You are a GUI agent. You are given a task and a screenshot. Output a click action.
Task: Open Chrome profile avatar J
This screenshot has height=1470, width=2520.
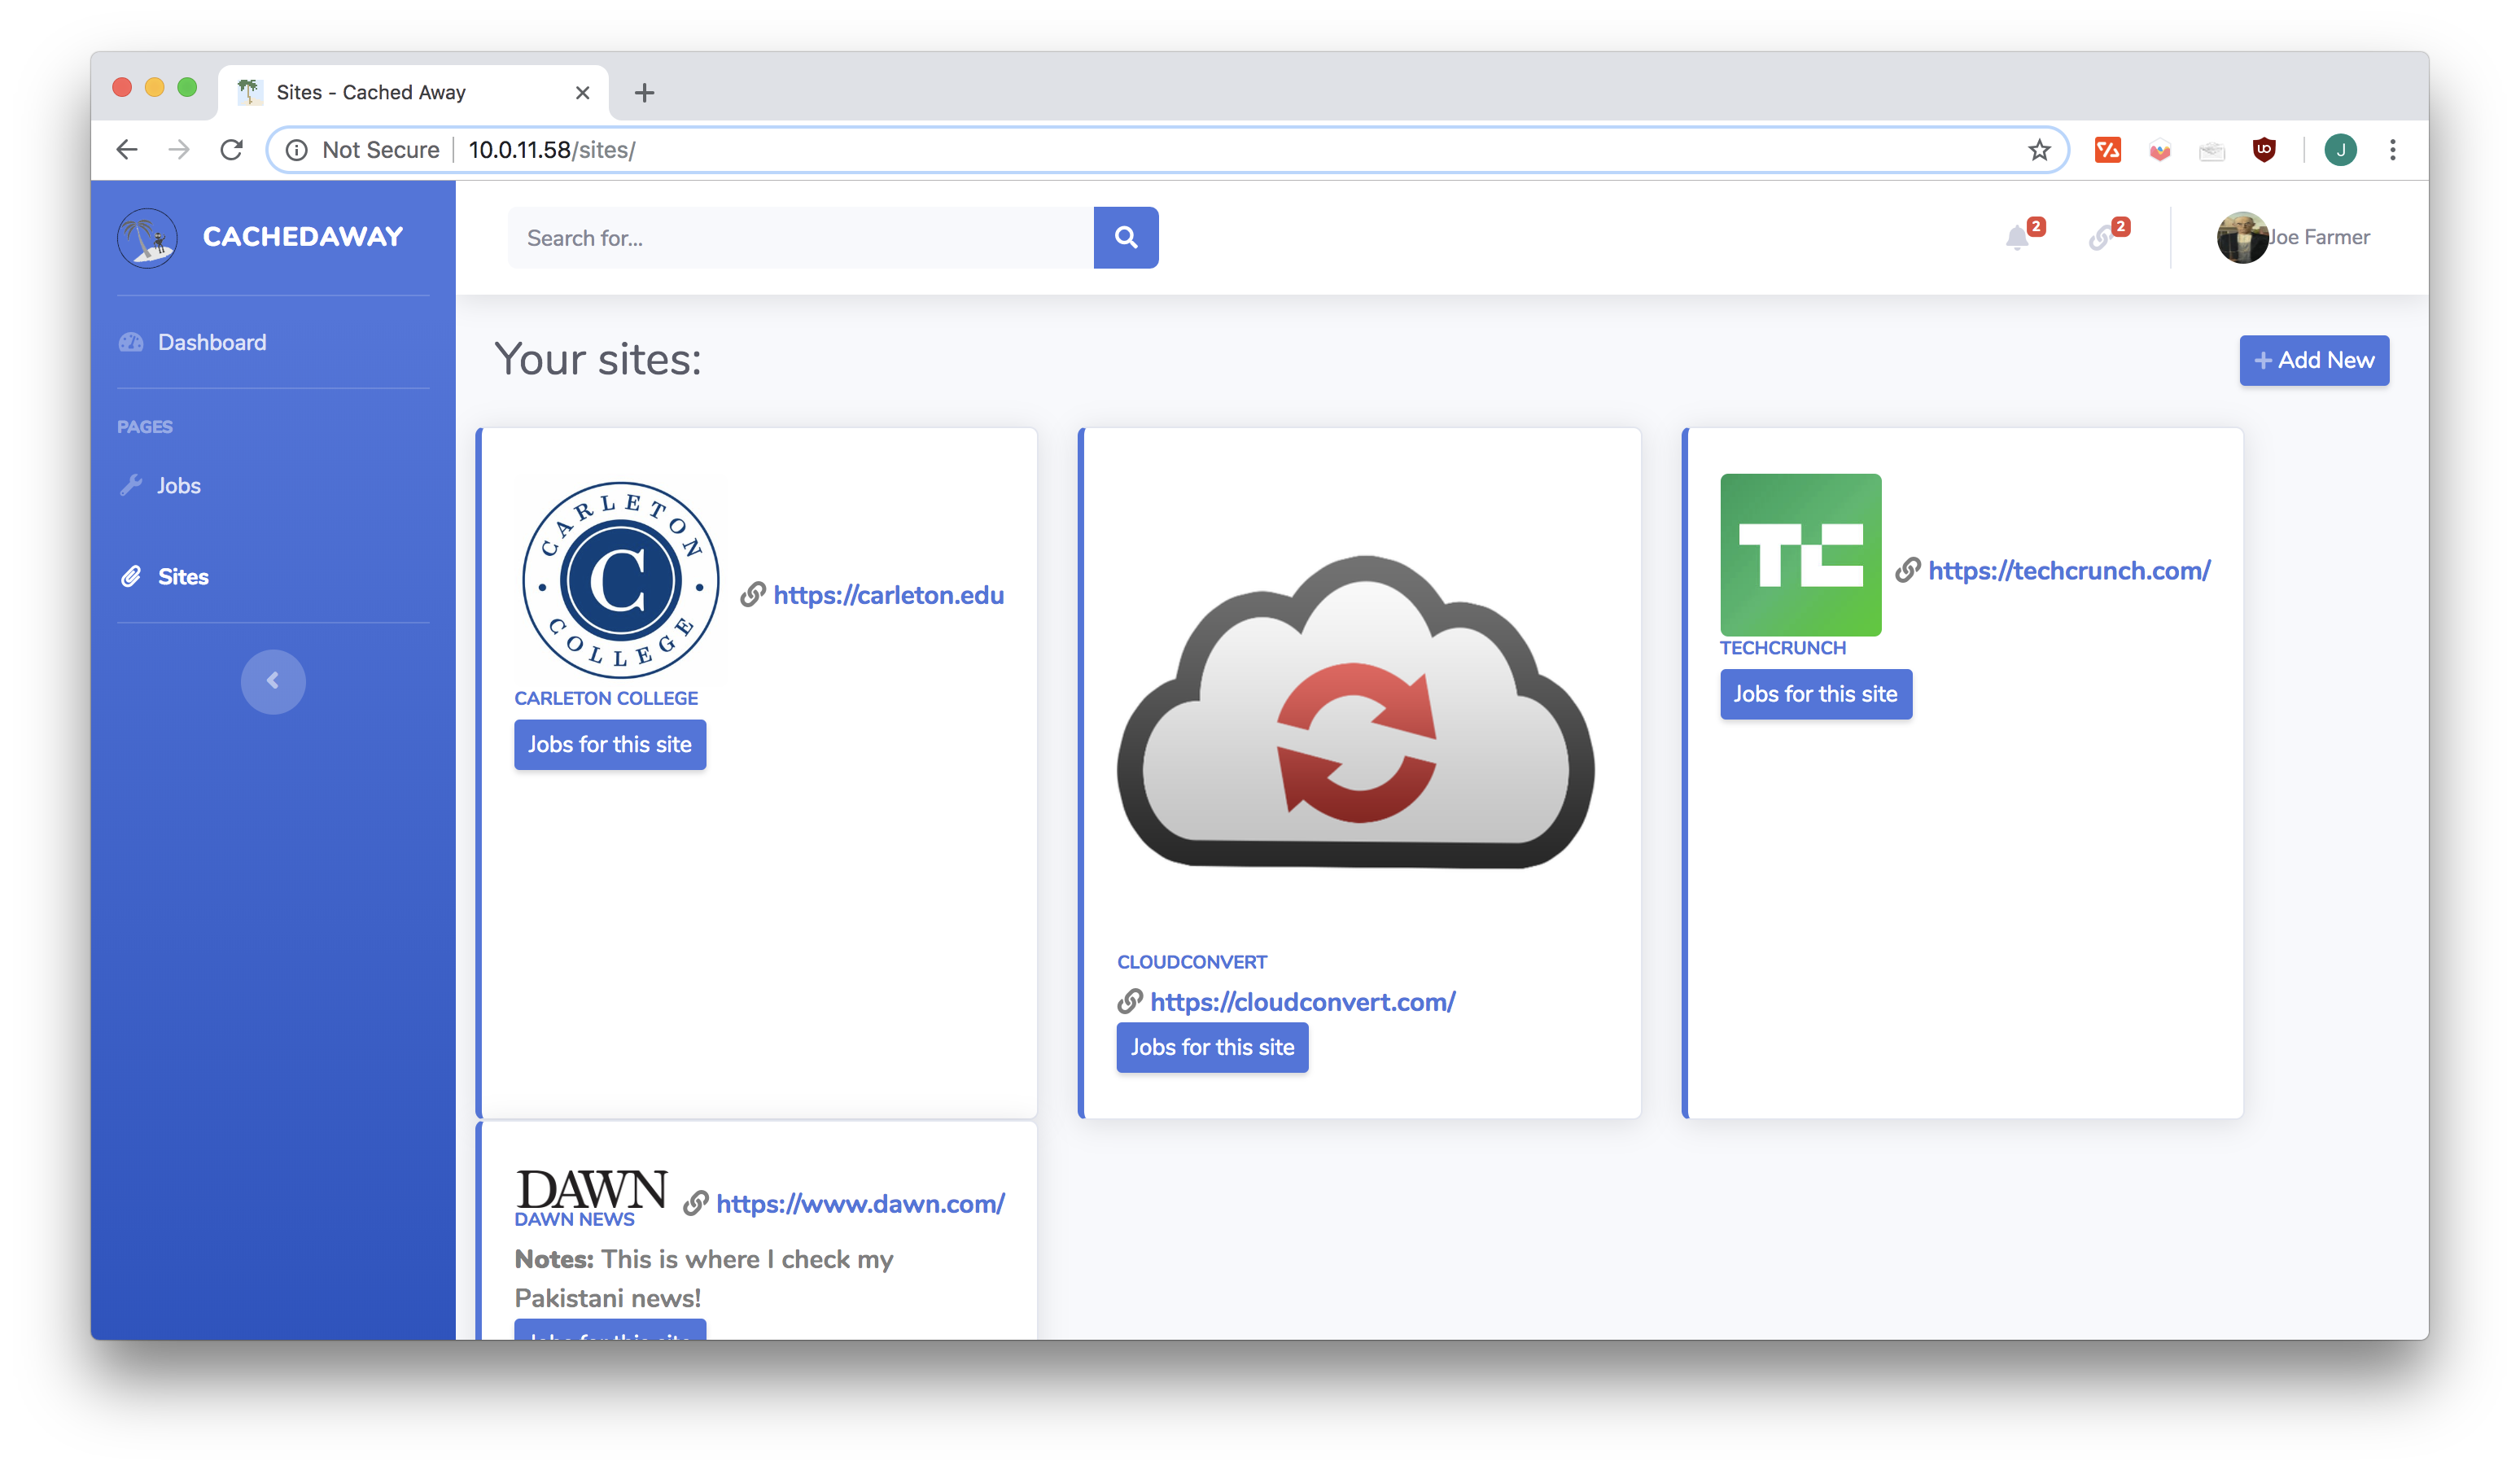pos(2340,150)
